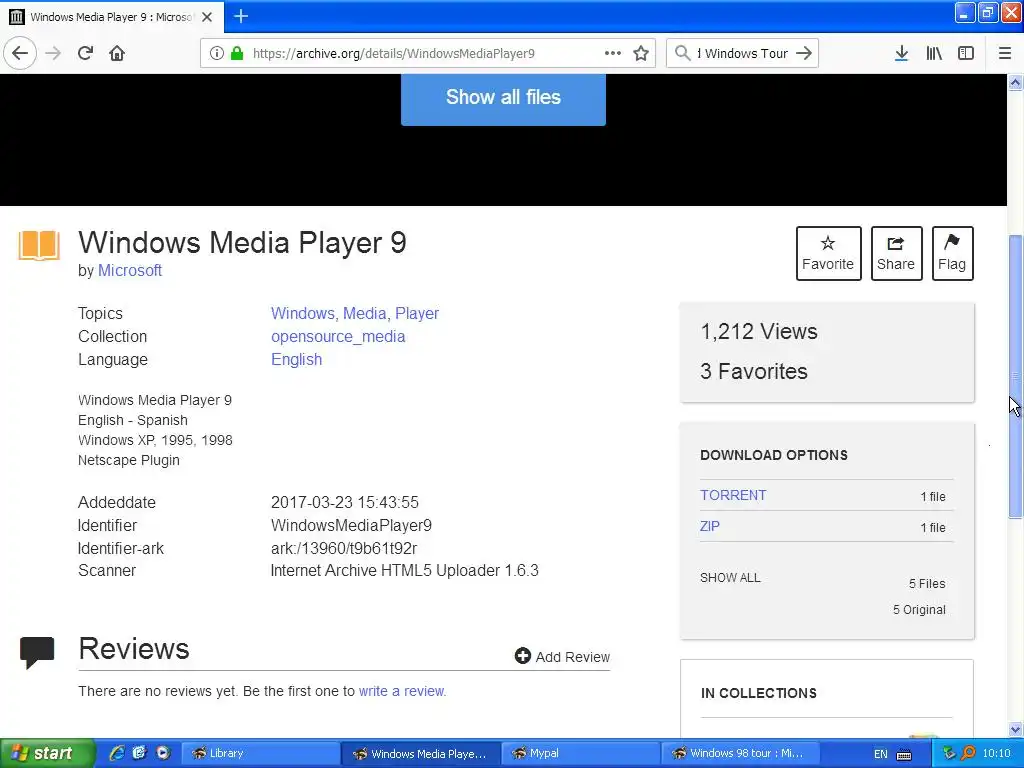The width and height of the screenshot is (1024, 768).
Task: Click SHOW ALL download options
Action: (730, 578)
